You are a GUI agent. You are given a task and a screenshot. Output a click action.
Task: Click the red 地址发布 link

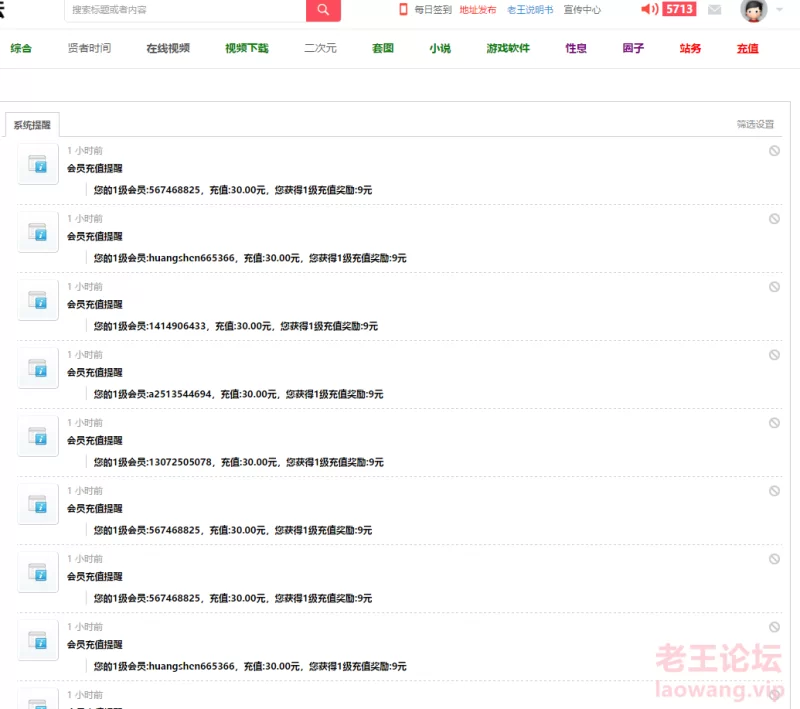point(478,10)
